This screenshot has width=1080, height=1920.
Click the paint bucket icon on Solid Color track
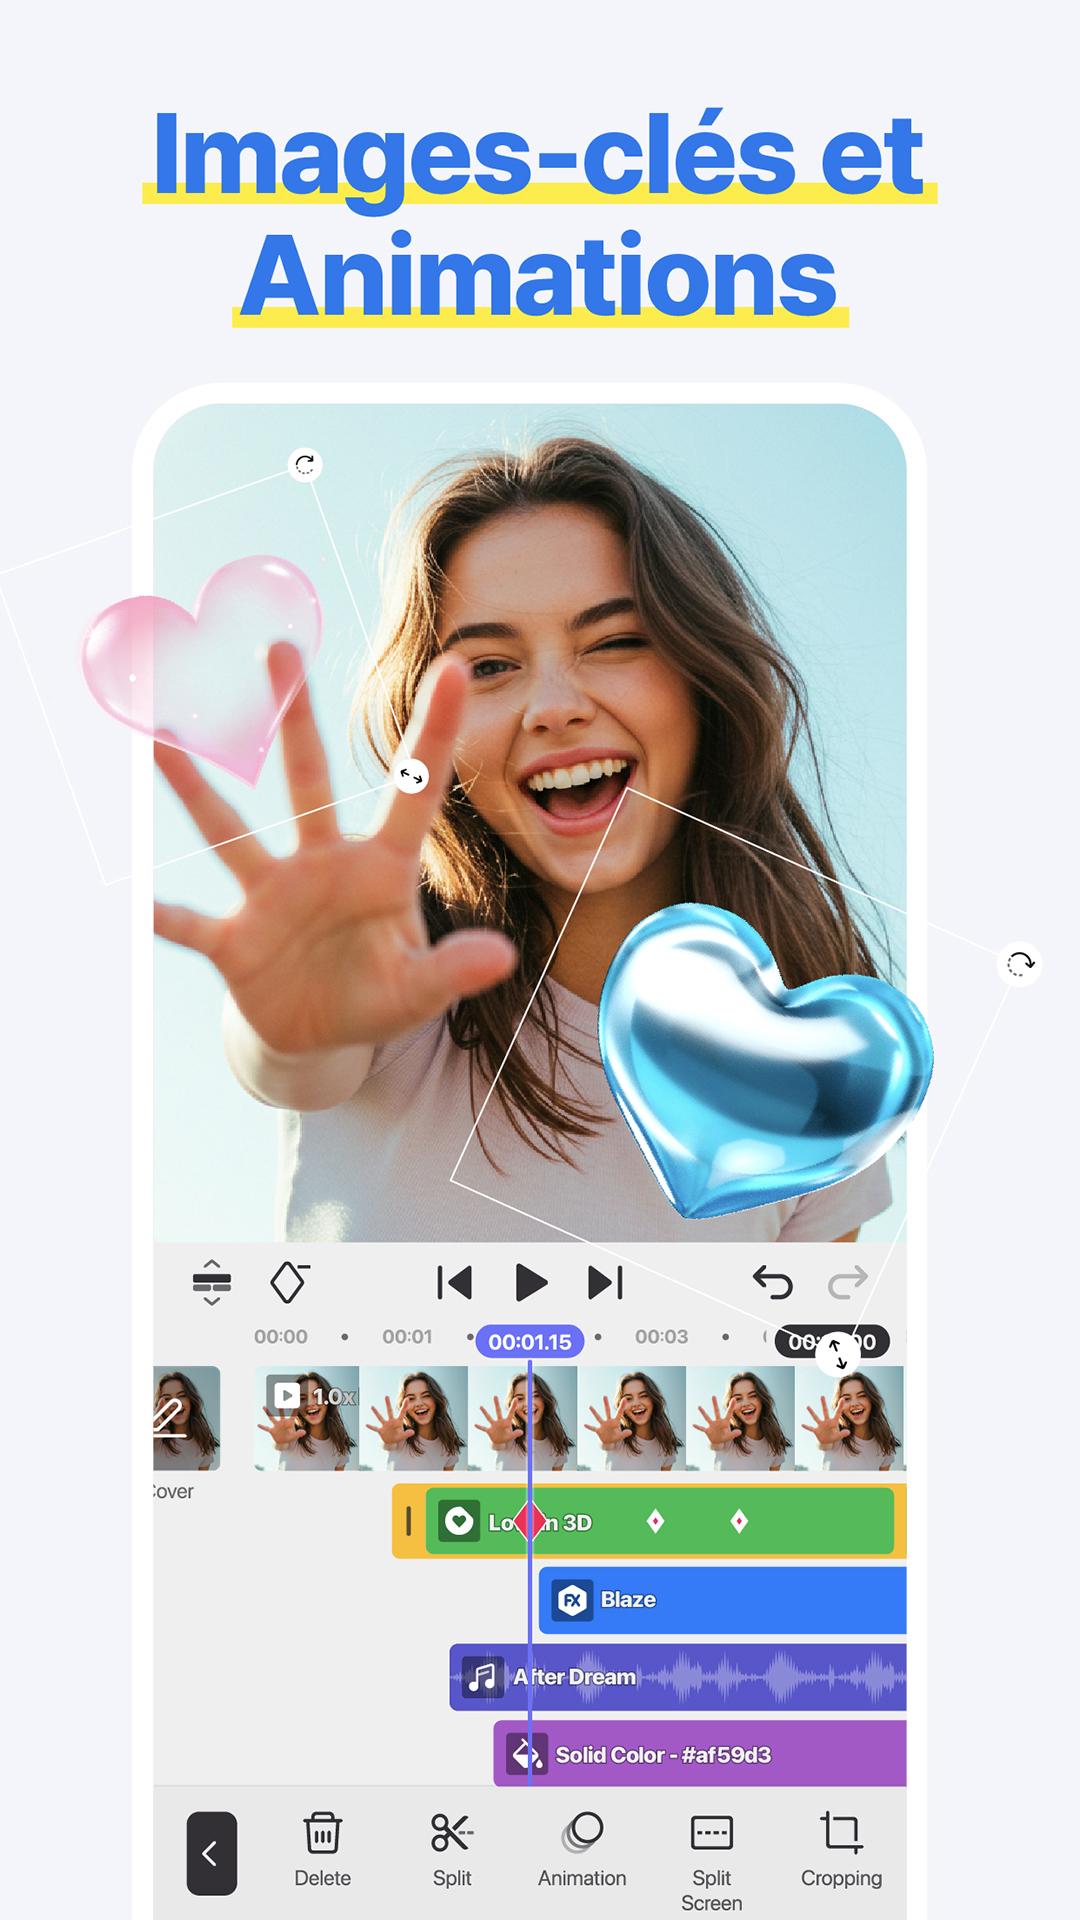pyautogui.click(x=527, y=1754)
